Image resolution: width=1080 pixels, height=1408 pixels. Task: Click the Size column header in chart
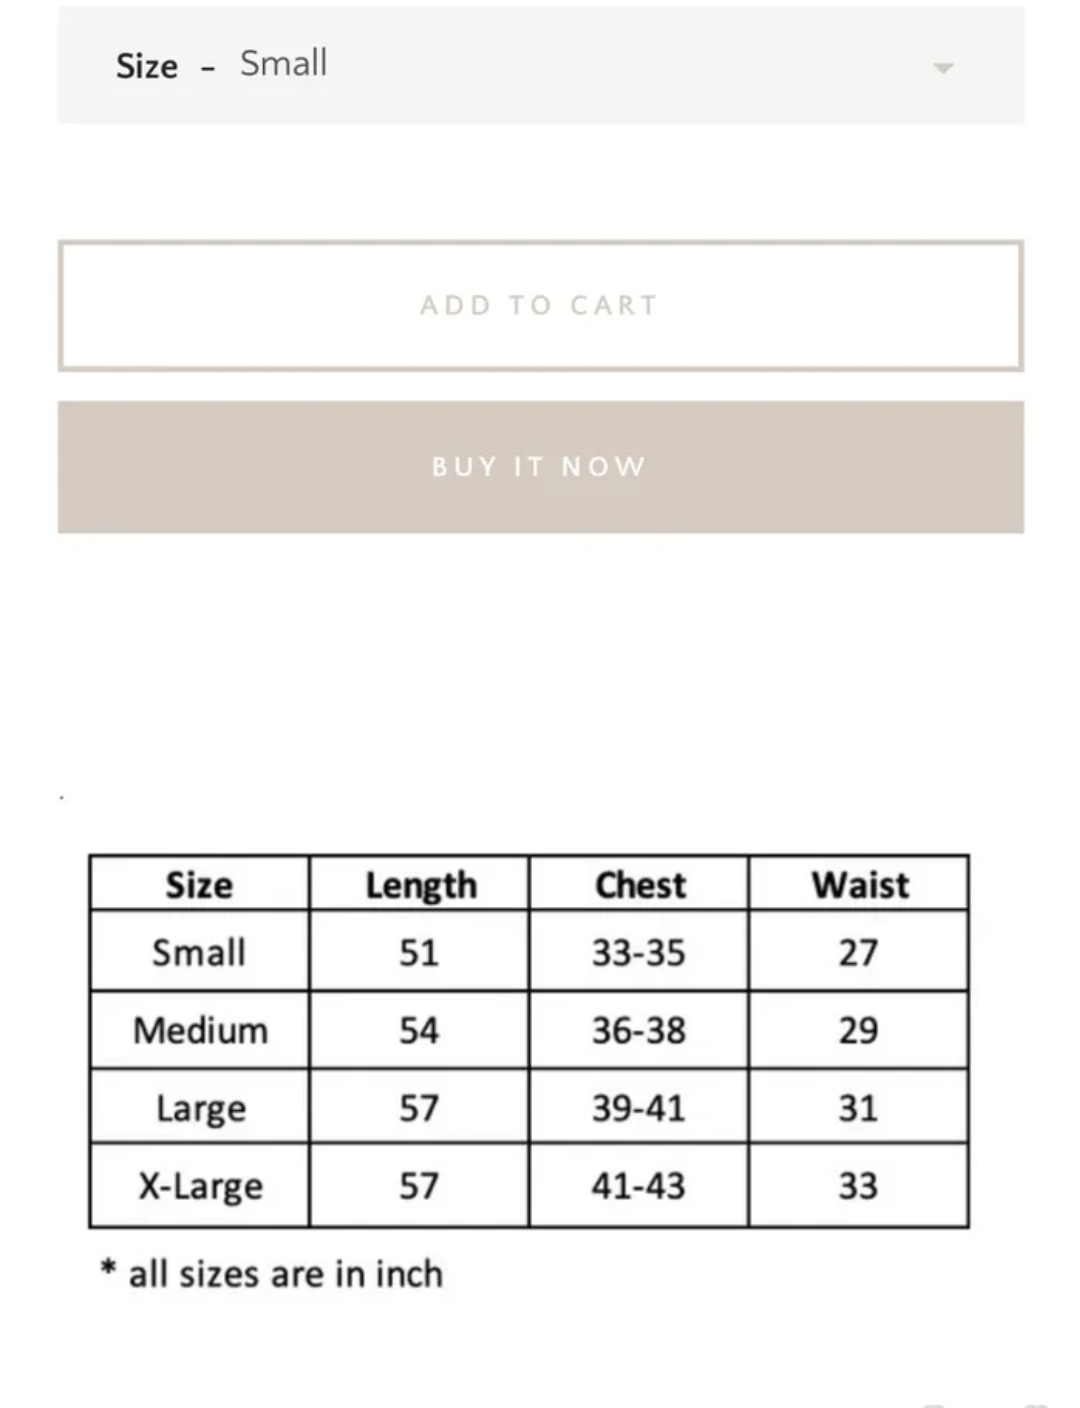point(199,885)
